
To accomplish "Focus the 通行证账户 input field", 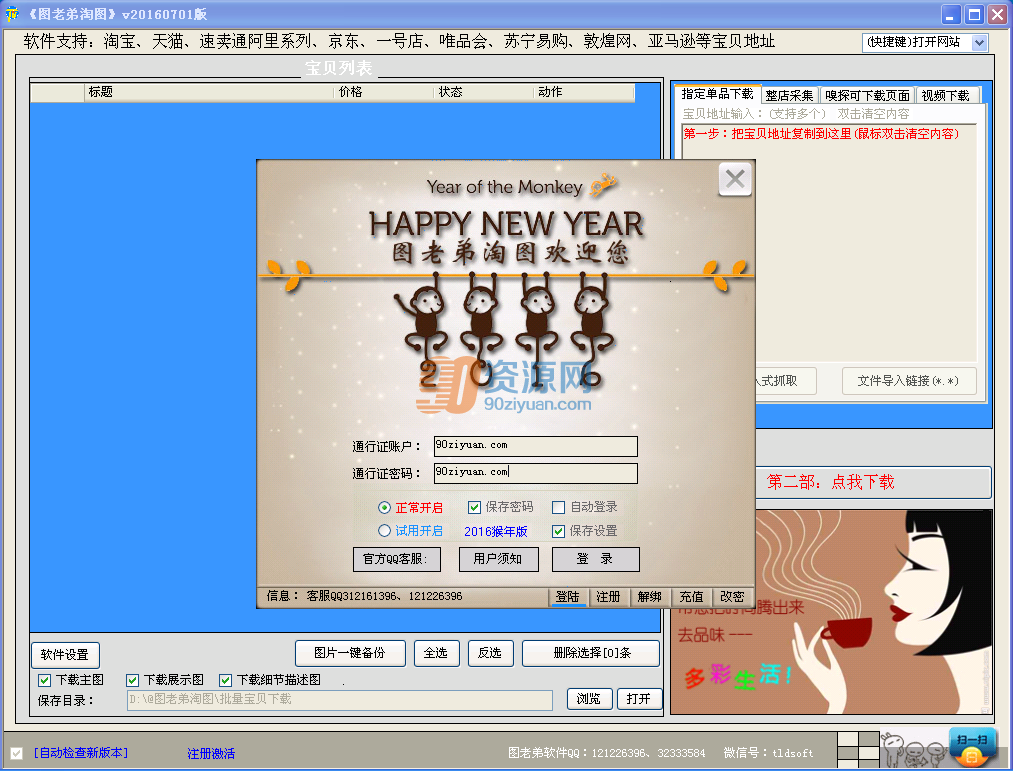I will pos(536,446).
